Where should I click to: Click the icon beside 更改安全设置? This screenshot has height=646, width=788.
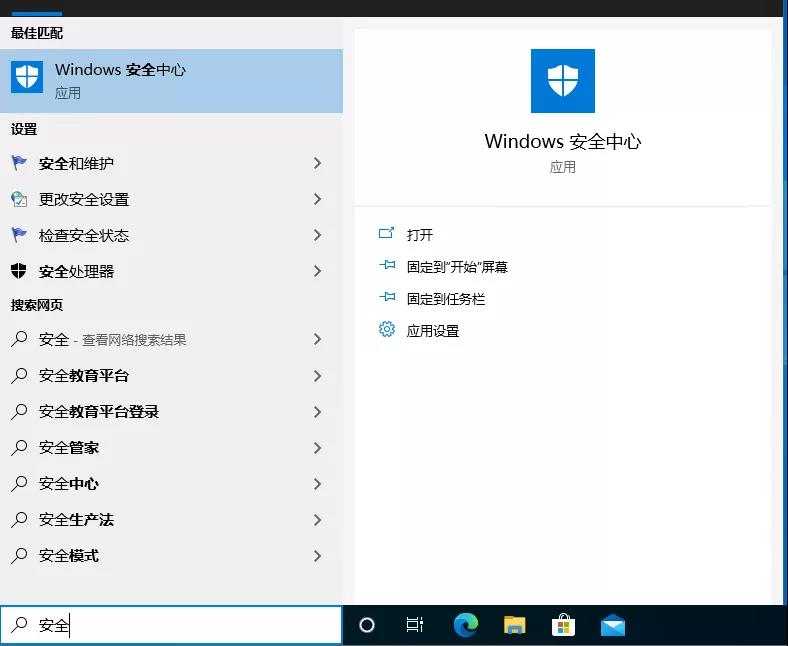click(x=19, y=199)
